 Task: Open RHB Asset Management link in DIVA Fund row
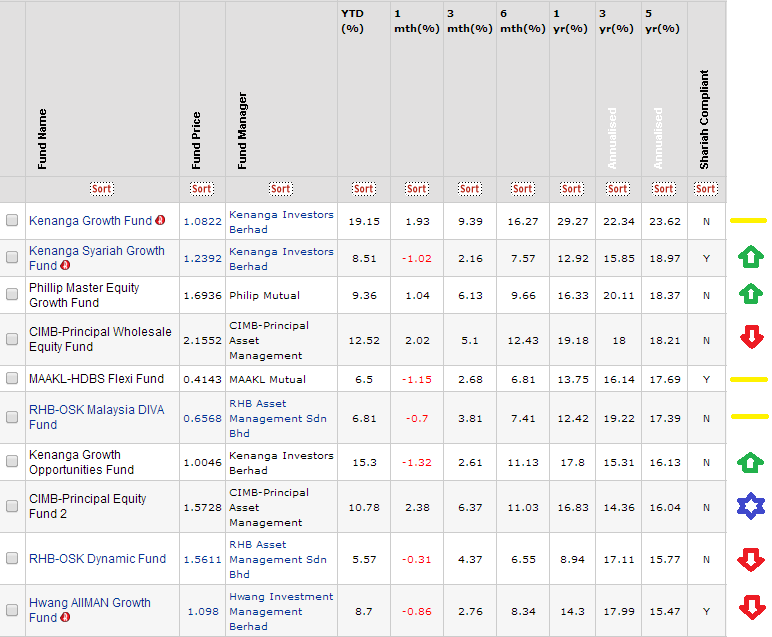click(278, 418)
